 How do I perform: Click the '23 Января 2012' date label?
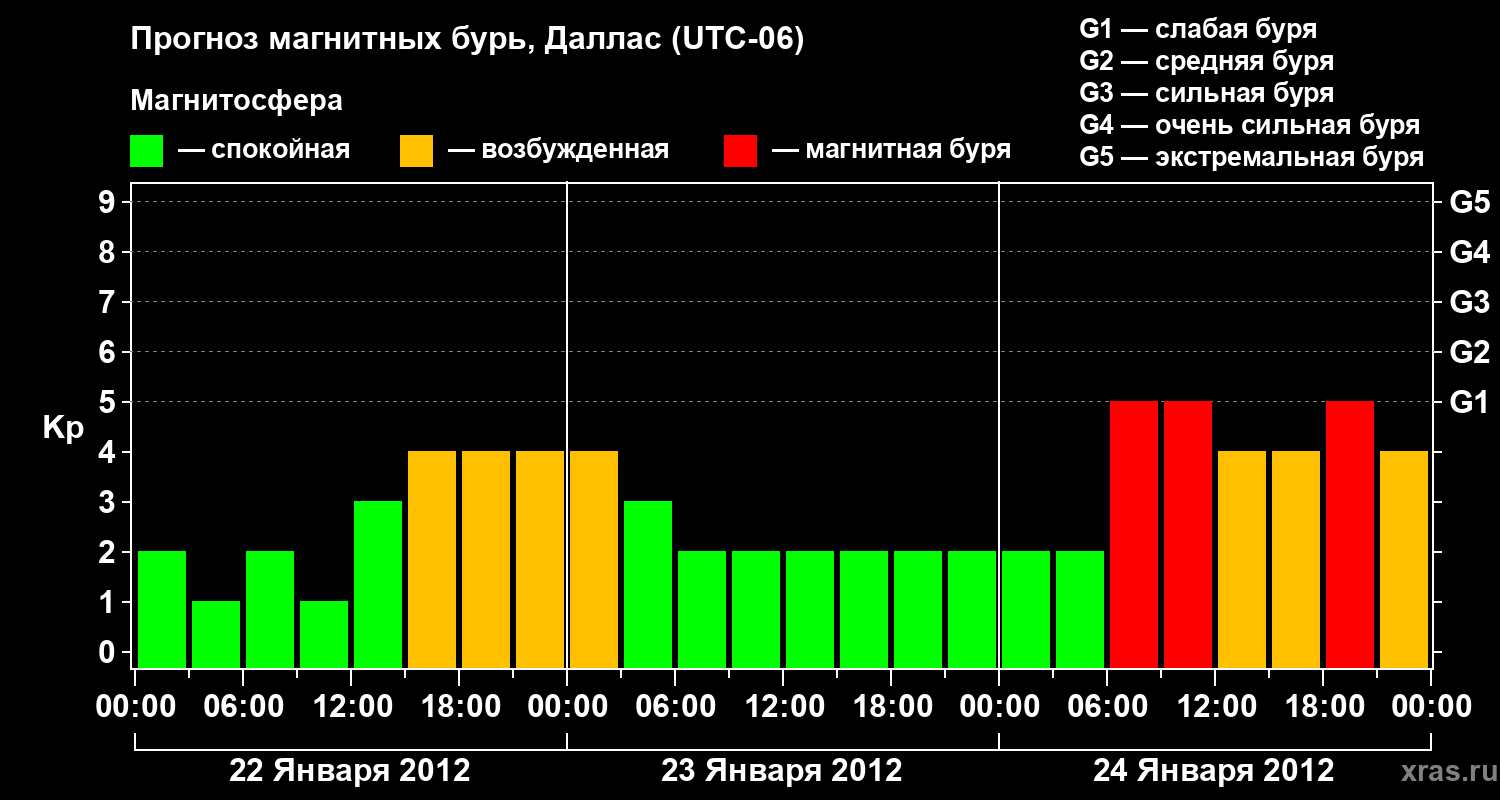(x=782, y=771)
